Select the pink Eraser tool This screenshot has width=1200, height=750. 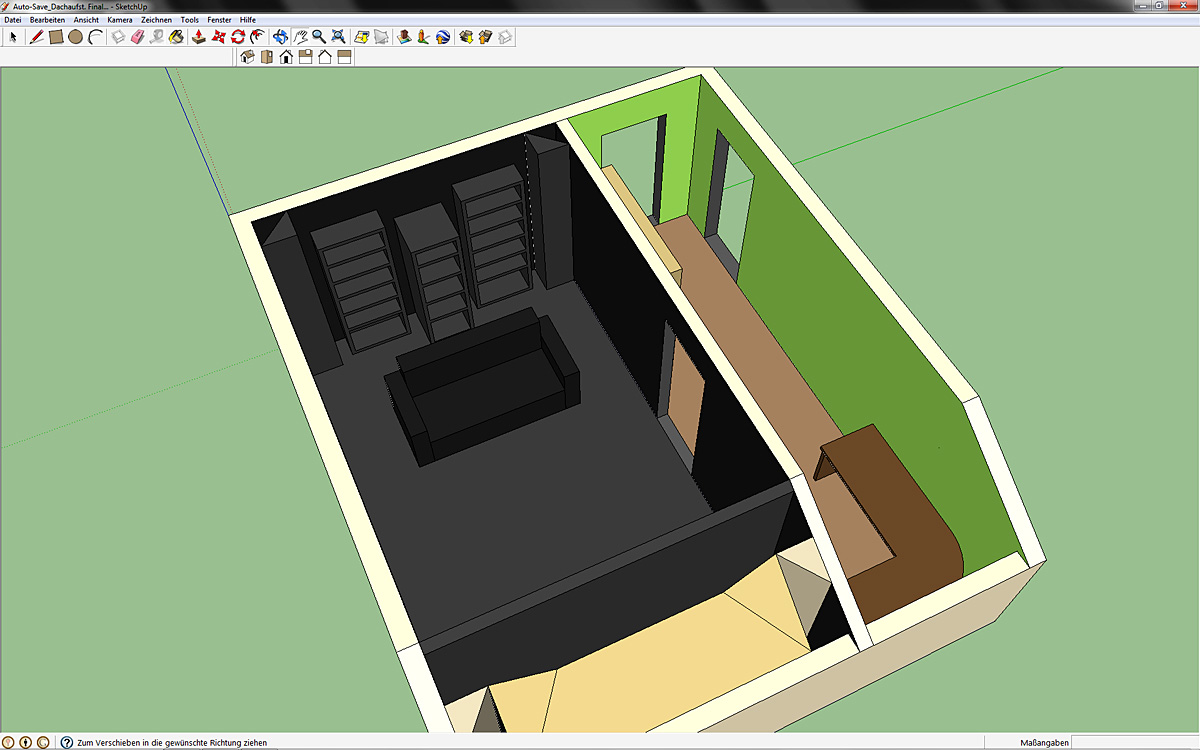click(x=138, y=37)
